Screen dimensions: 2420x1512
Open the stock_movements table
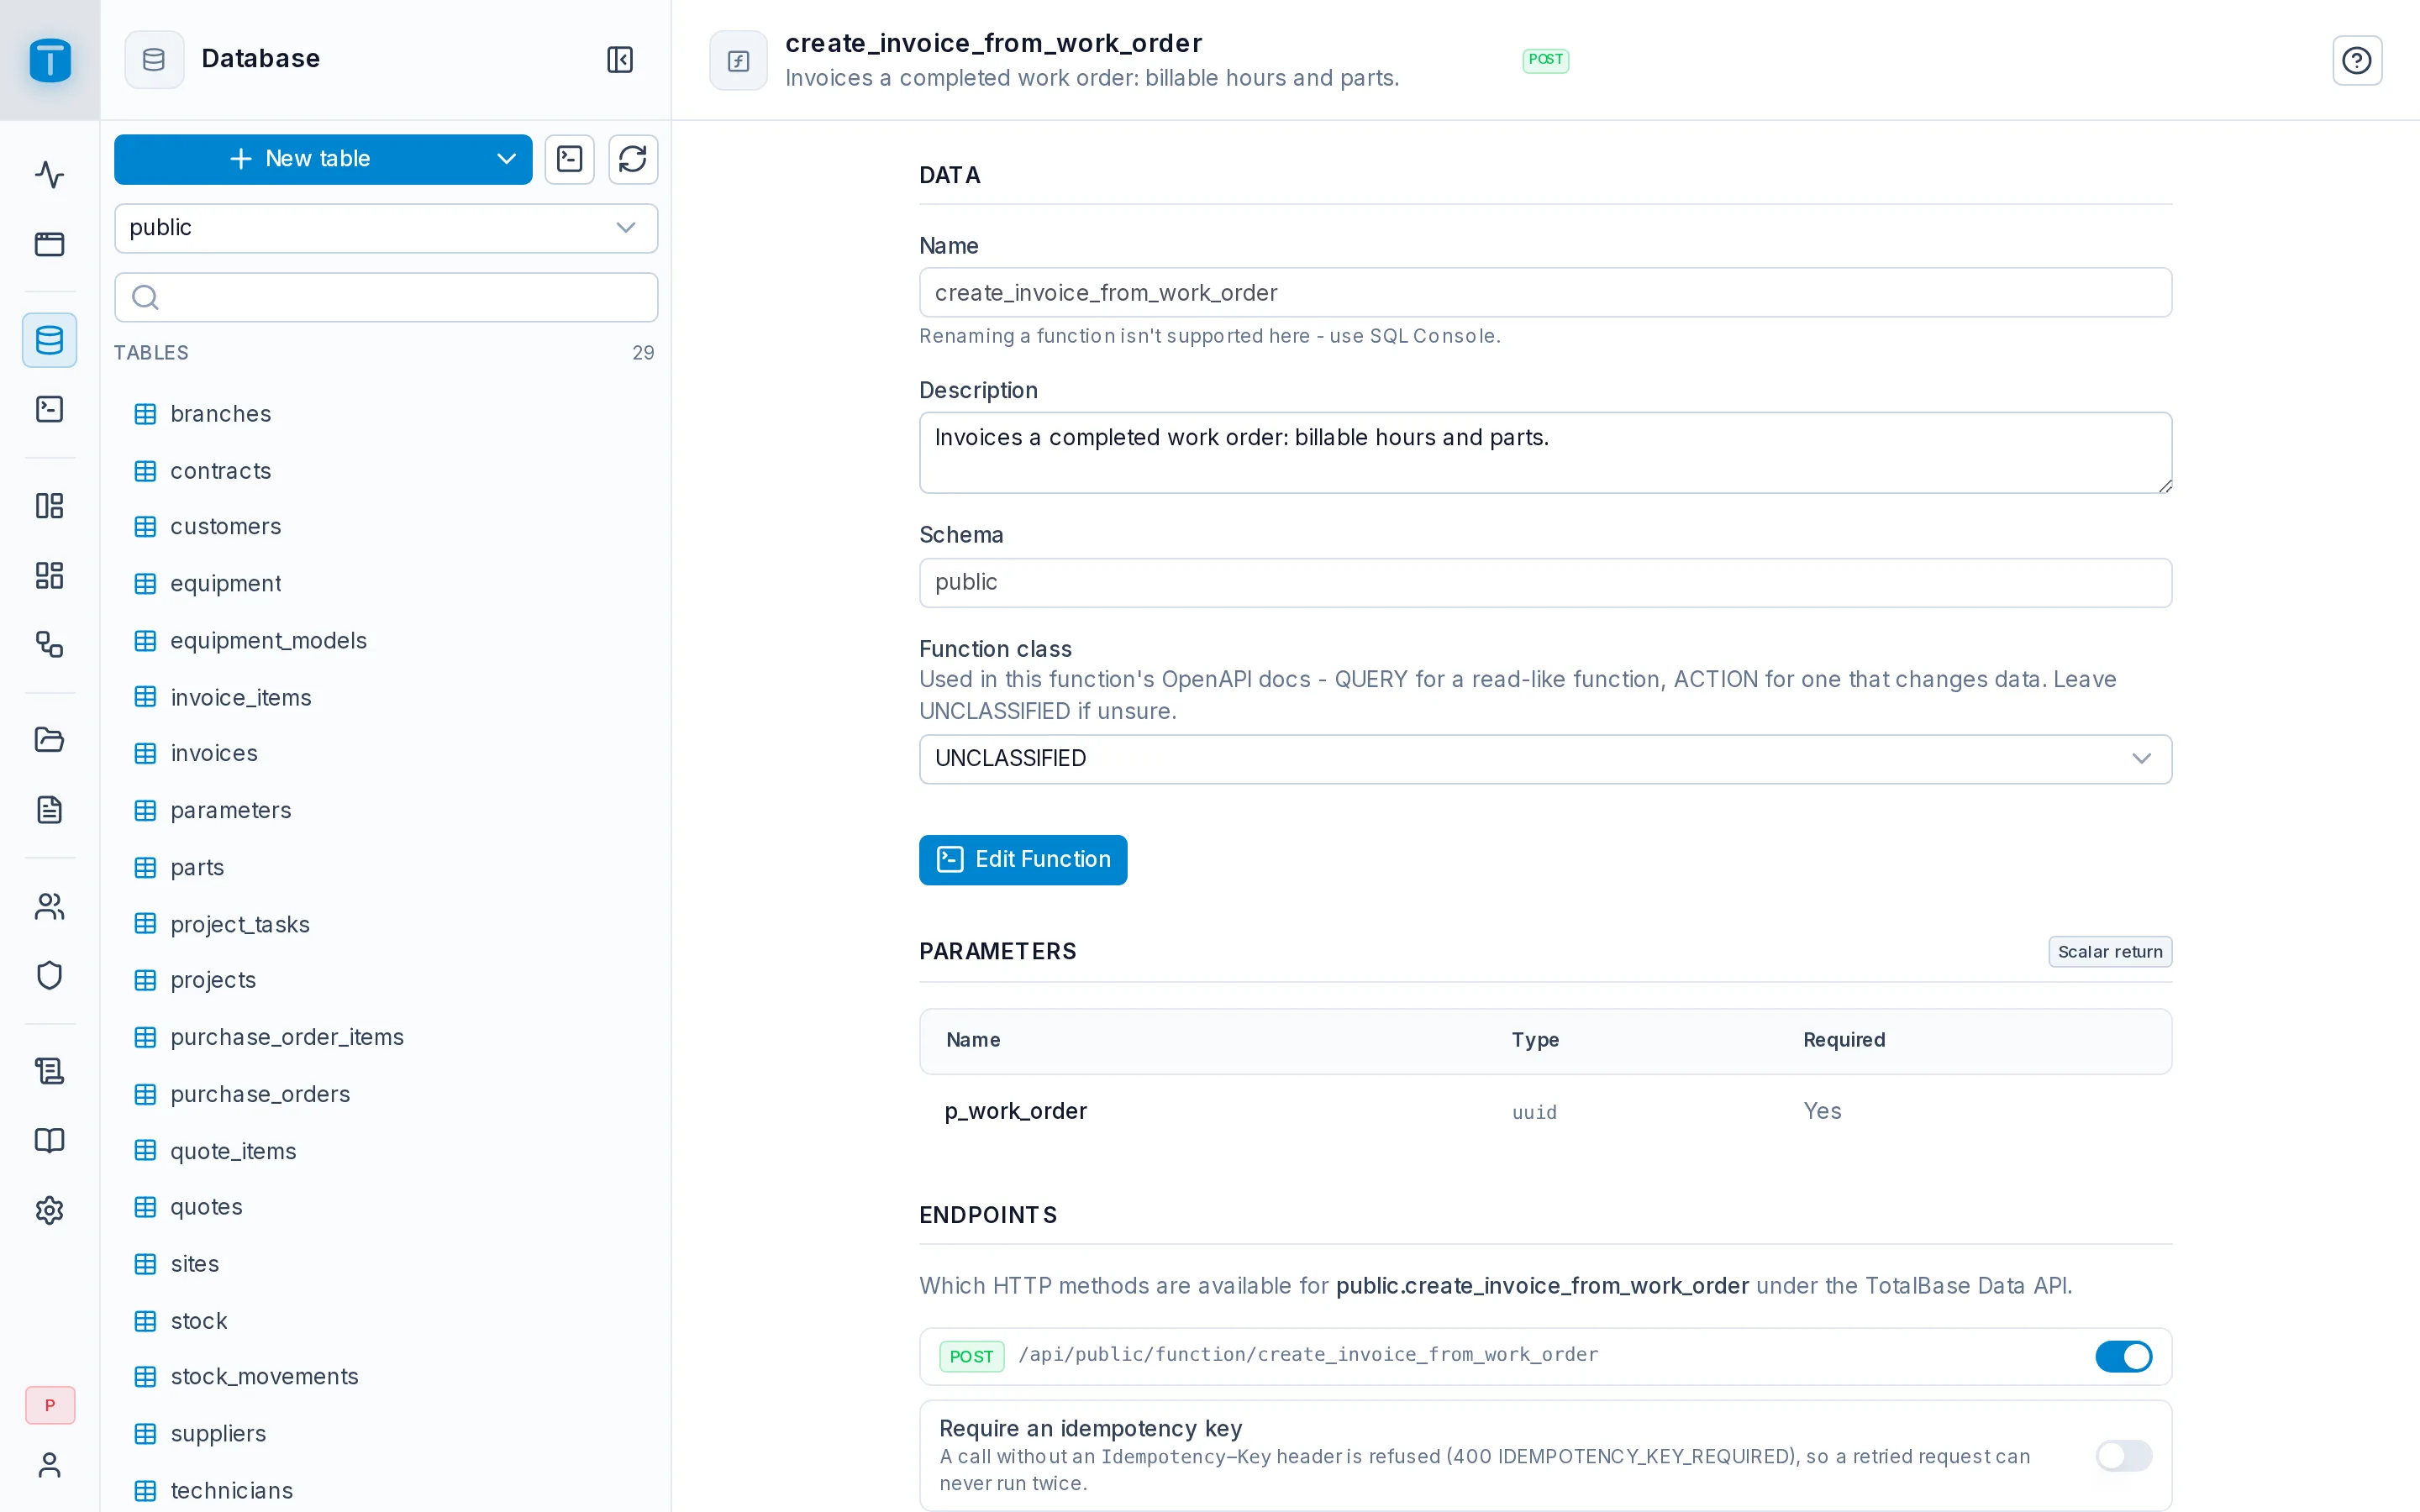click(386, 1376)
